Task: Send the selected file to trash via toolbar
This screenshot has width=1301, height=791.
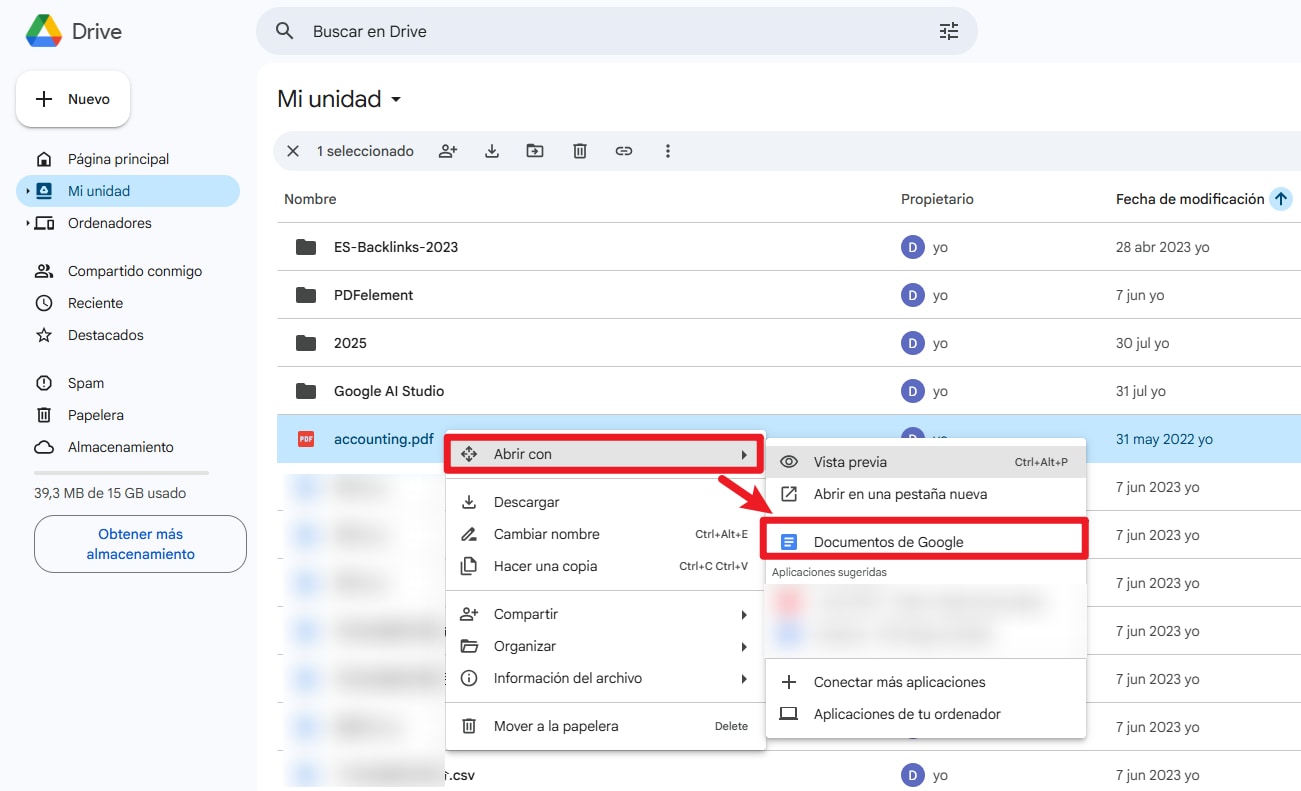Action: [579, 150]
